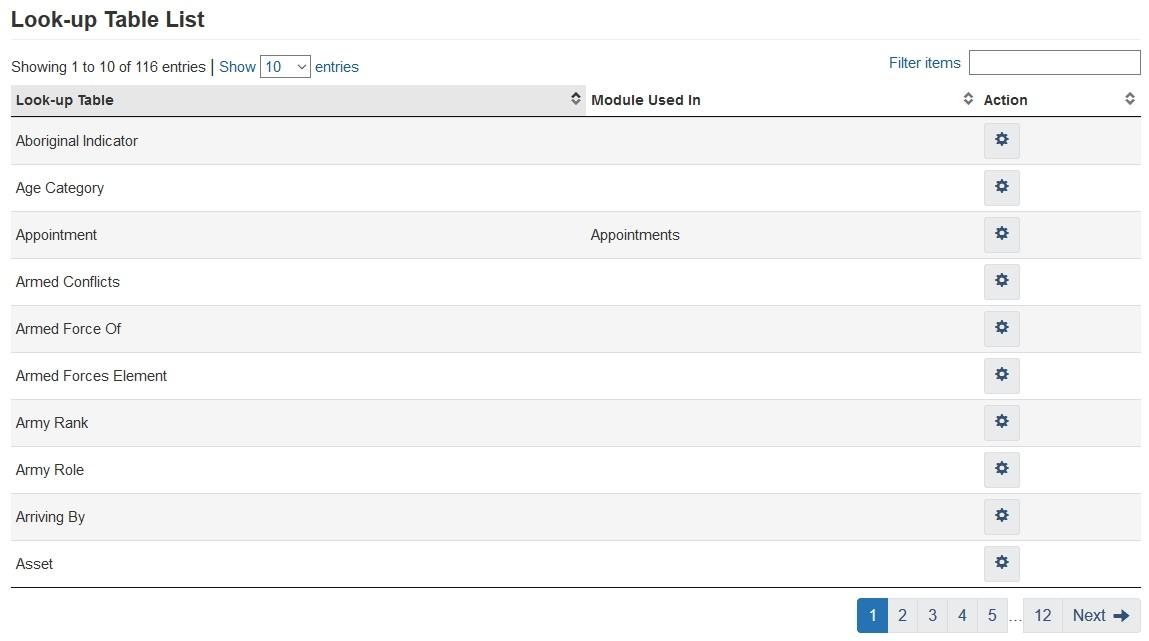The image size is (1149, 641).
Task: Open actions for the Arriving By entry
Action: point(1001,516)
